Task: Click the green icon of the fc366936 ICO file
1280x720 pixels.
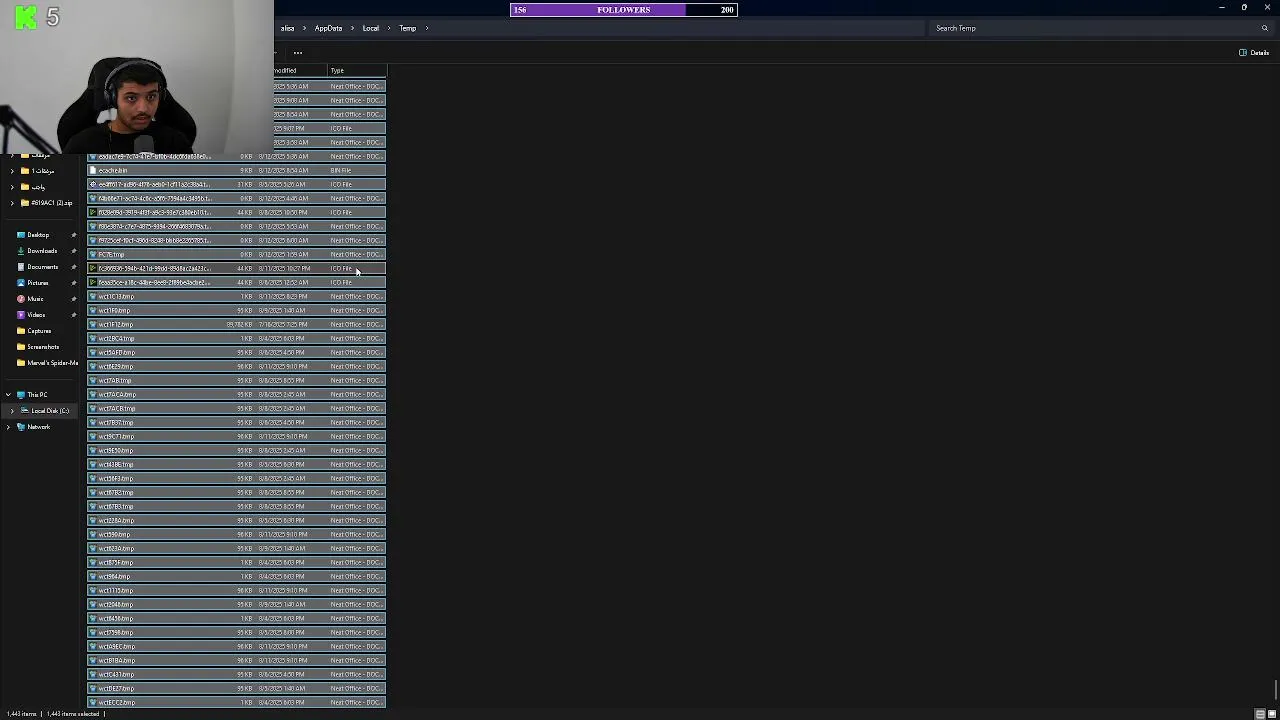Action: pos(93,269)
